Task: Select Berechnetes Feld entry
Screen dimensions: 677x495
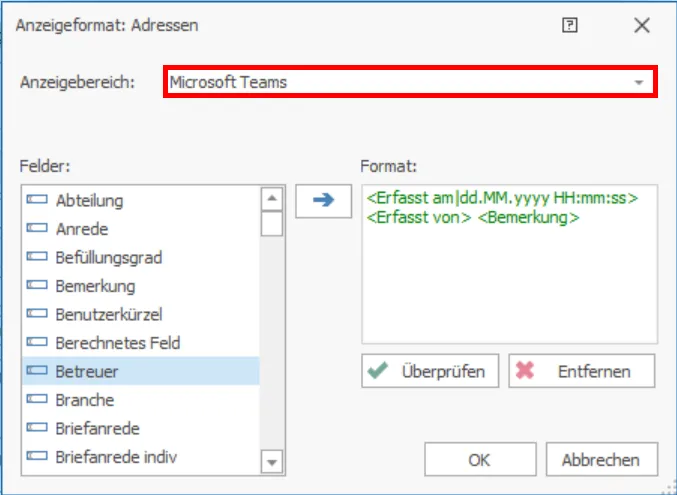Action: pyautogui.click(x=141, y=343)
